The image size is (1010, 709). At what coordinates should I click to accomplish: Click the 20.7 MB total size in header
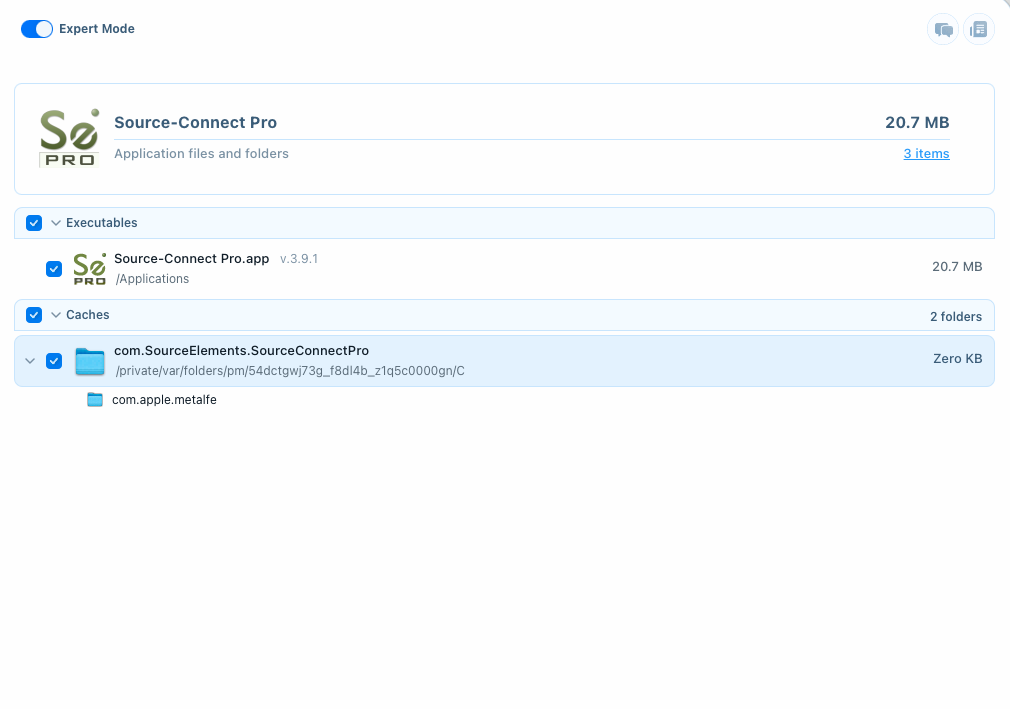917,122
